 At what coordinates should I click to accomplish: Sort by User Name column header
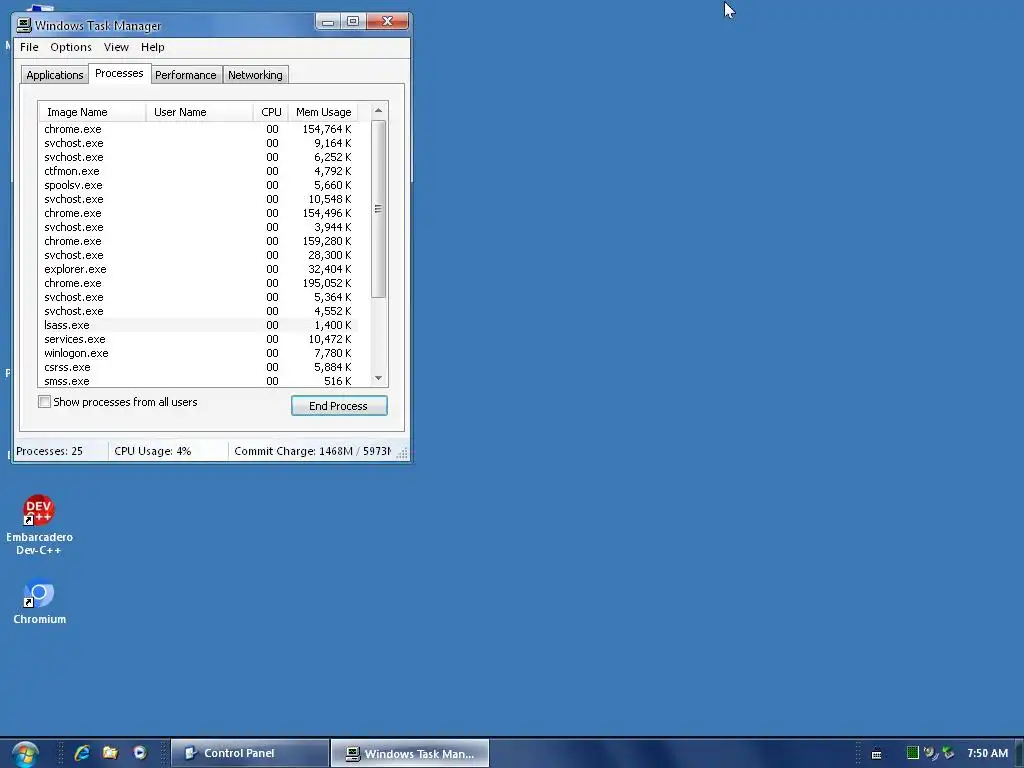point(199,112)
